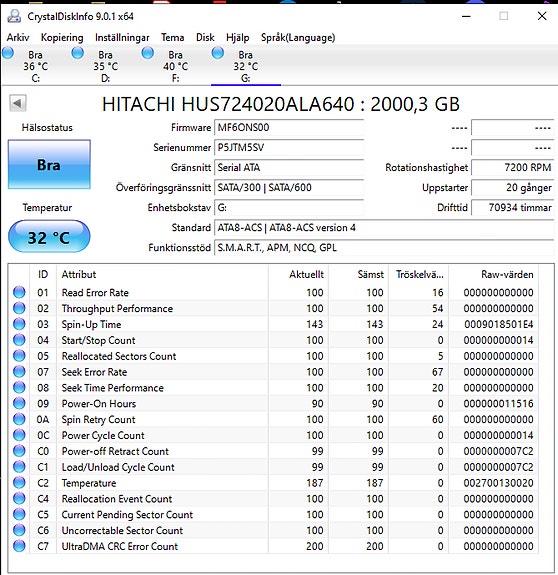The width and height of the screenshot is (558, 575).
Task: Click the blue status orb for drive F:
Action: [x=148, y=53]
